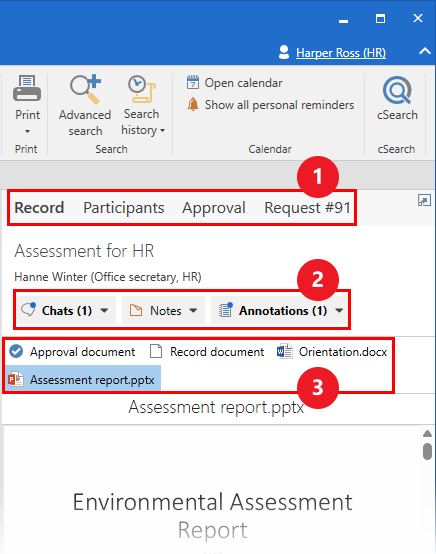436x554 pixels.
Task: Open the Request #91 tab
Action: (307, 208)
